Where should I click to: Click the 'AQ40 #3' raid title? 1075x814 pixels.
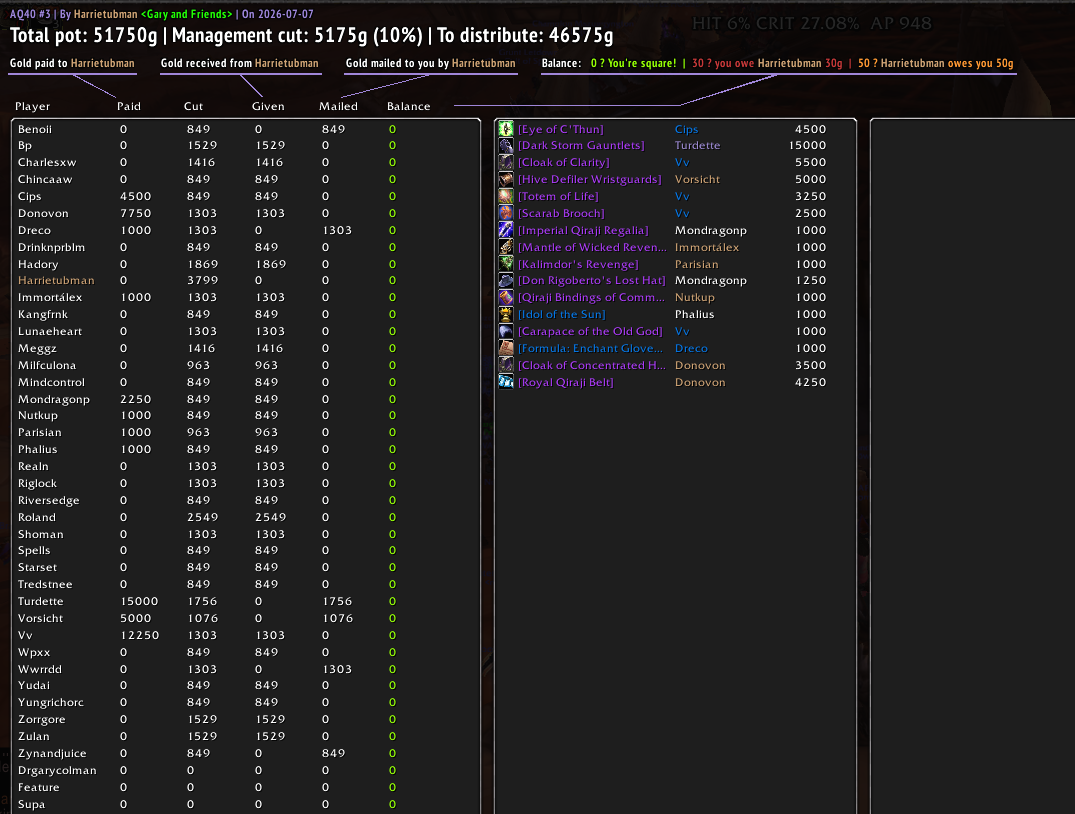click(30, 14)
